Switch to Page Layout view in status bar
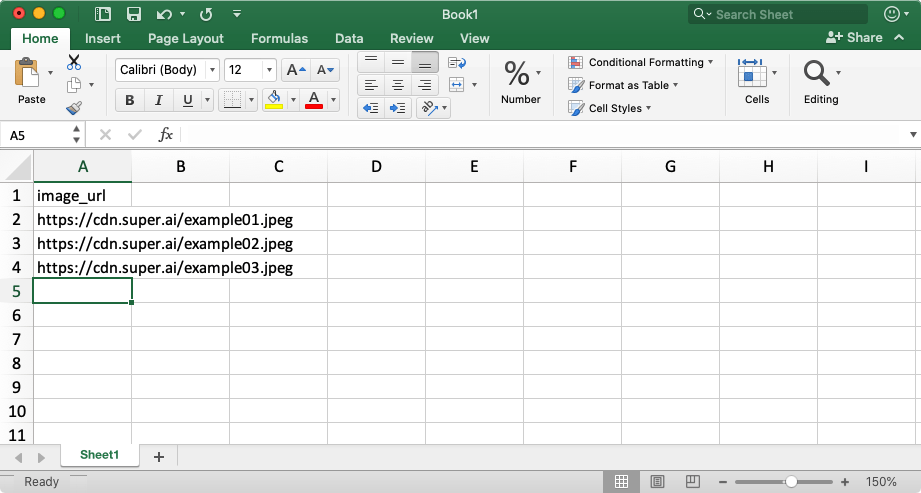921x493 pixels. pos(657,482)
